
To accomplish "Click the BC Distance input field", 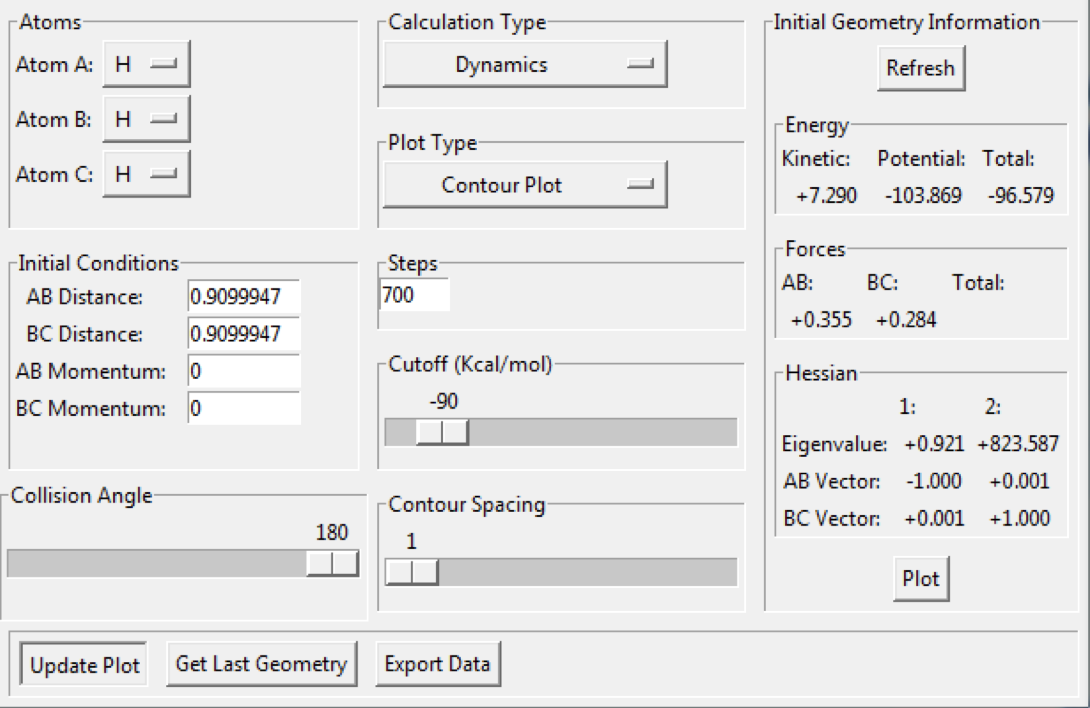I will tap(243, 334).
